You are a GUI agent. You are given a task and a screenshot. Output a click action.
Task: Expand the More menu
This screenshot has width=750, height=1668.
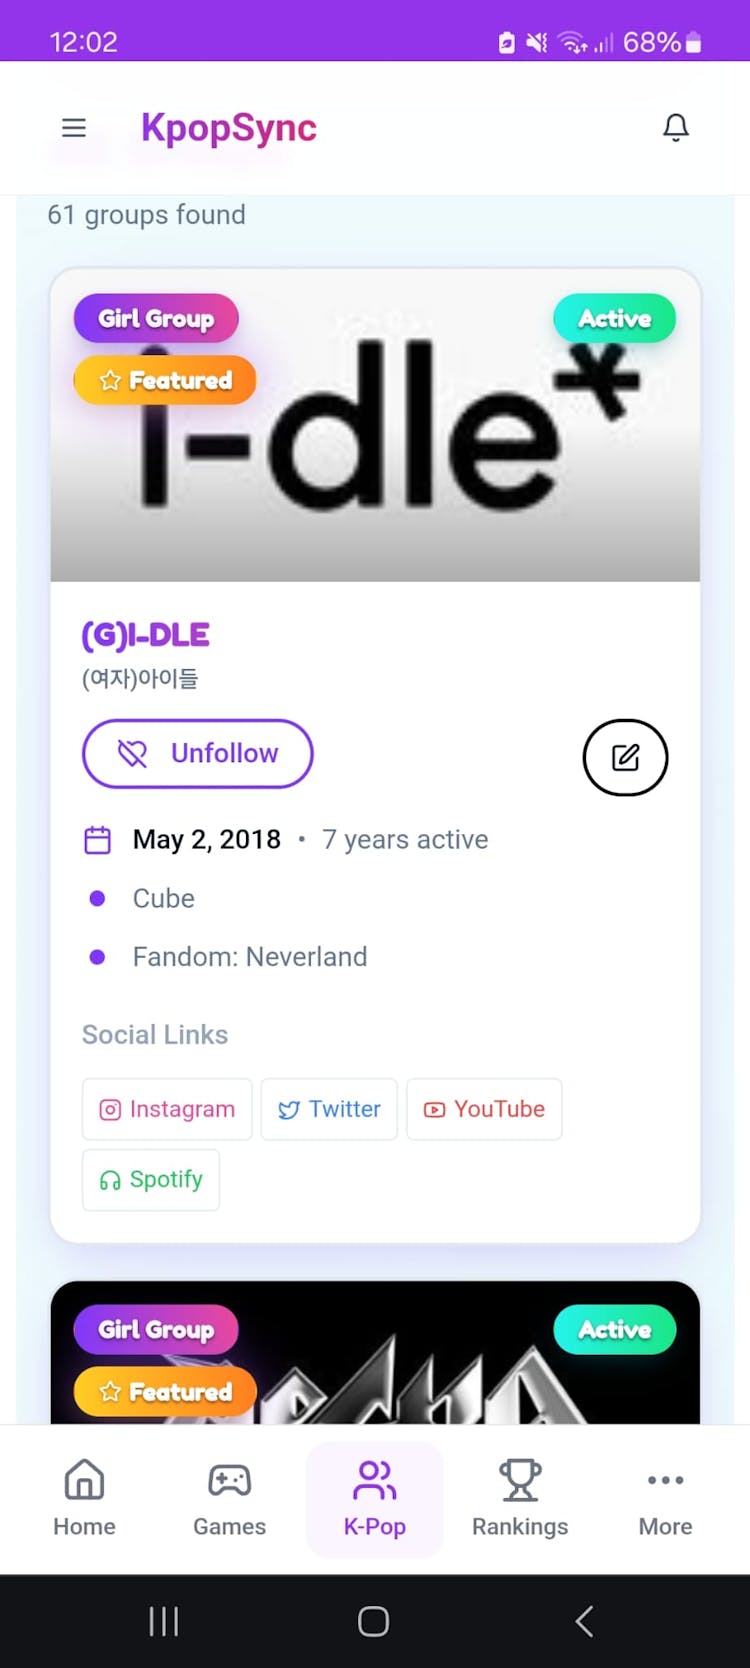665,1498
